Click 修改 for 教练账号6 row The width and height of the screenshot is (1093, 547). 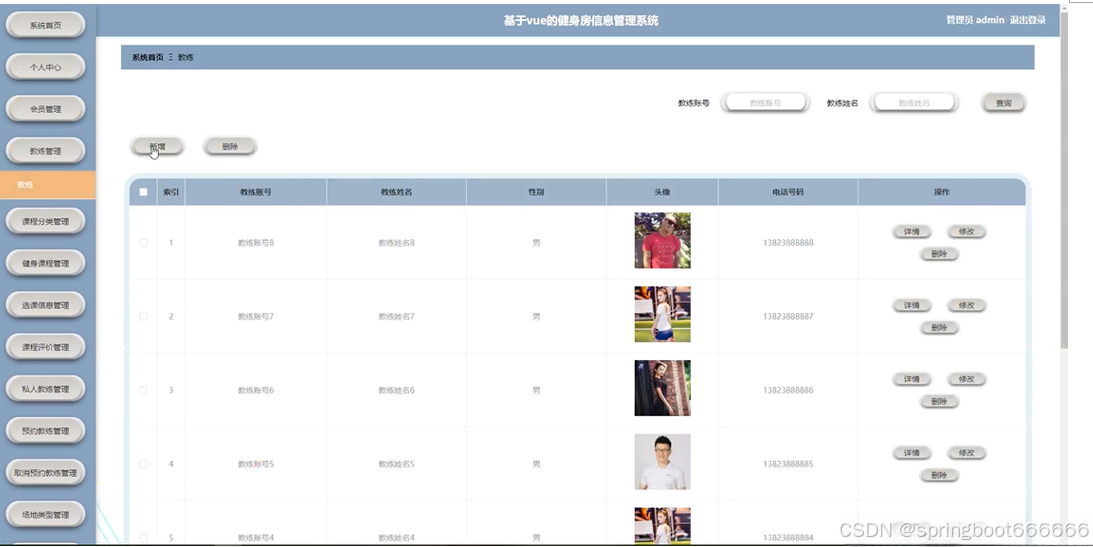(966, 379)
